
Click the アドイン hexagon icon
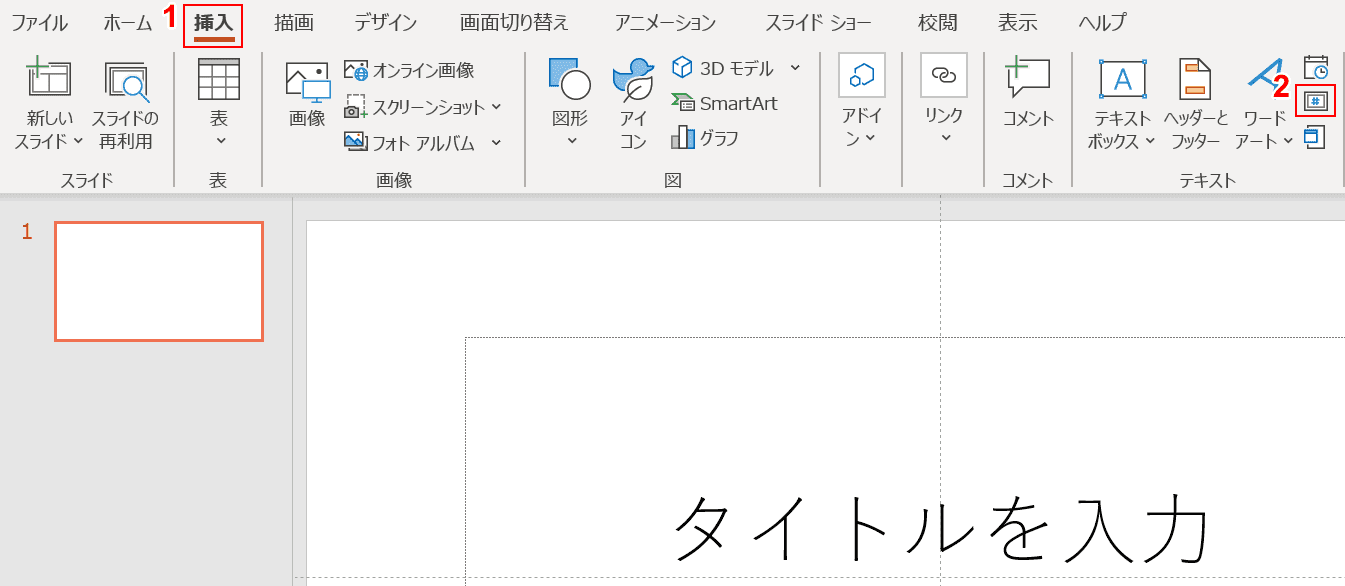[x=861, y=76]
